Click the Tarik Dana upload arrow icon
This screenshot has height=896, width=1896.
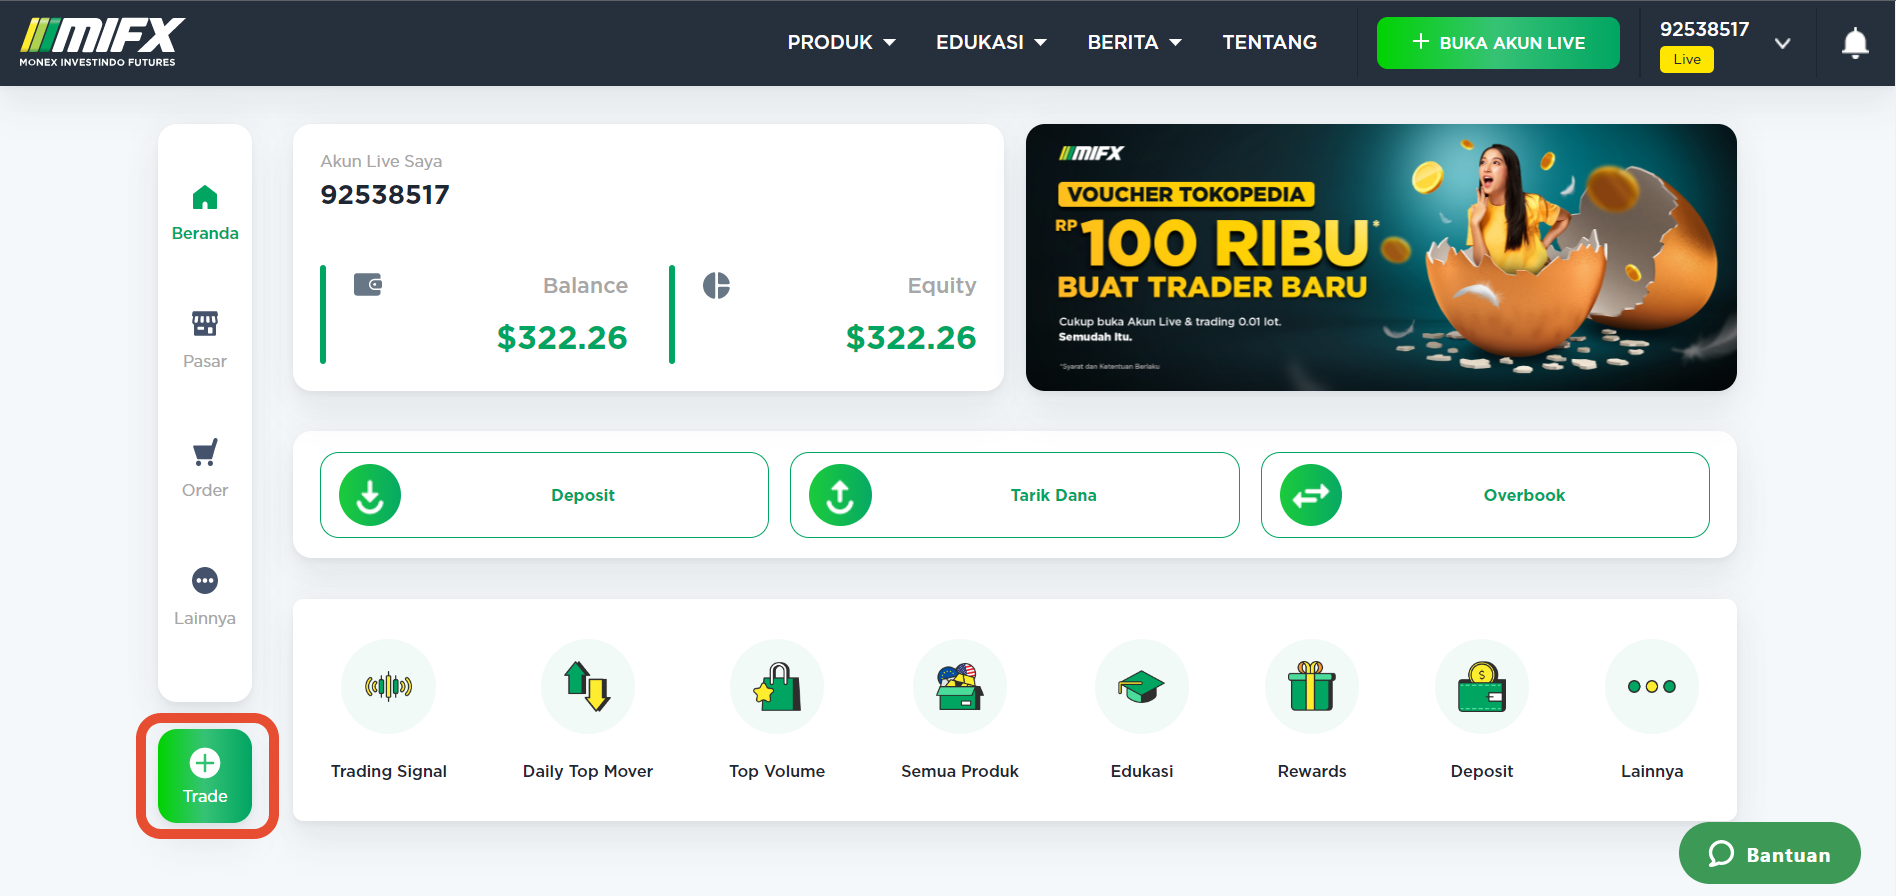click(840, 495)
